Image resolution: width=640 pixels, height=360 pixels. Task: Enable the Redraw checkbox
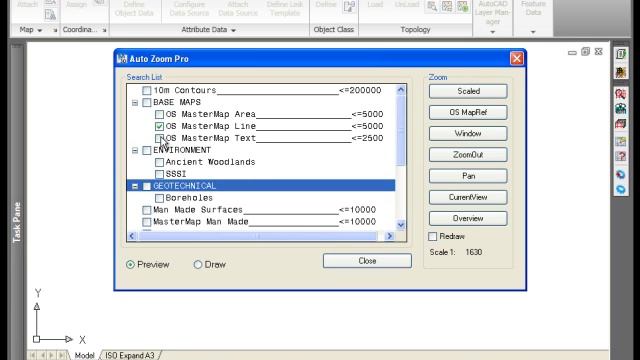coord(433,236)
